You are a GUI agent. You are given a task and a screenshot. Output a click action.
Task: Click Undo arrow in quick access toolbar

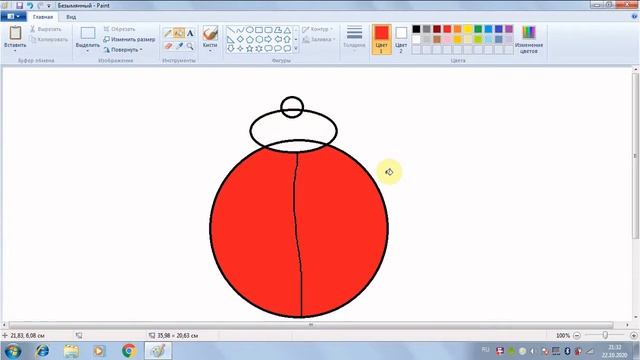tap(30, 6)
